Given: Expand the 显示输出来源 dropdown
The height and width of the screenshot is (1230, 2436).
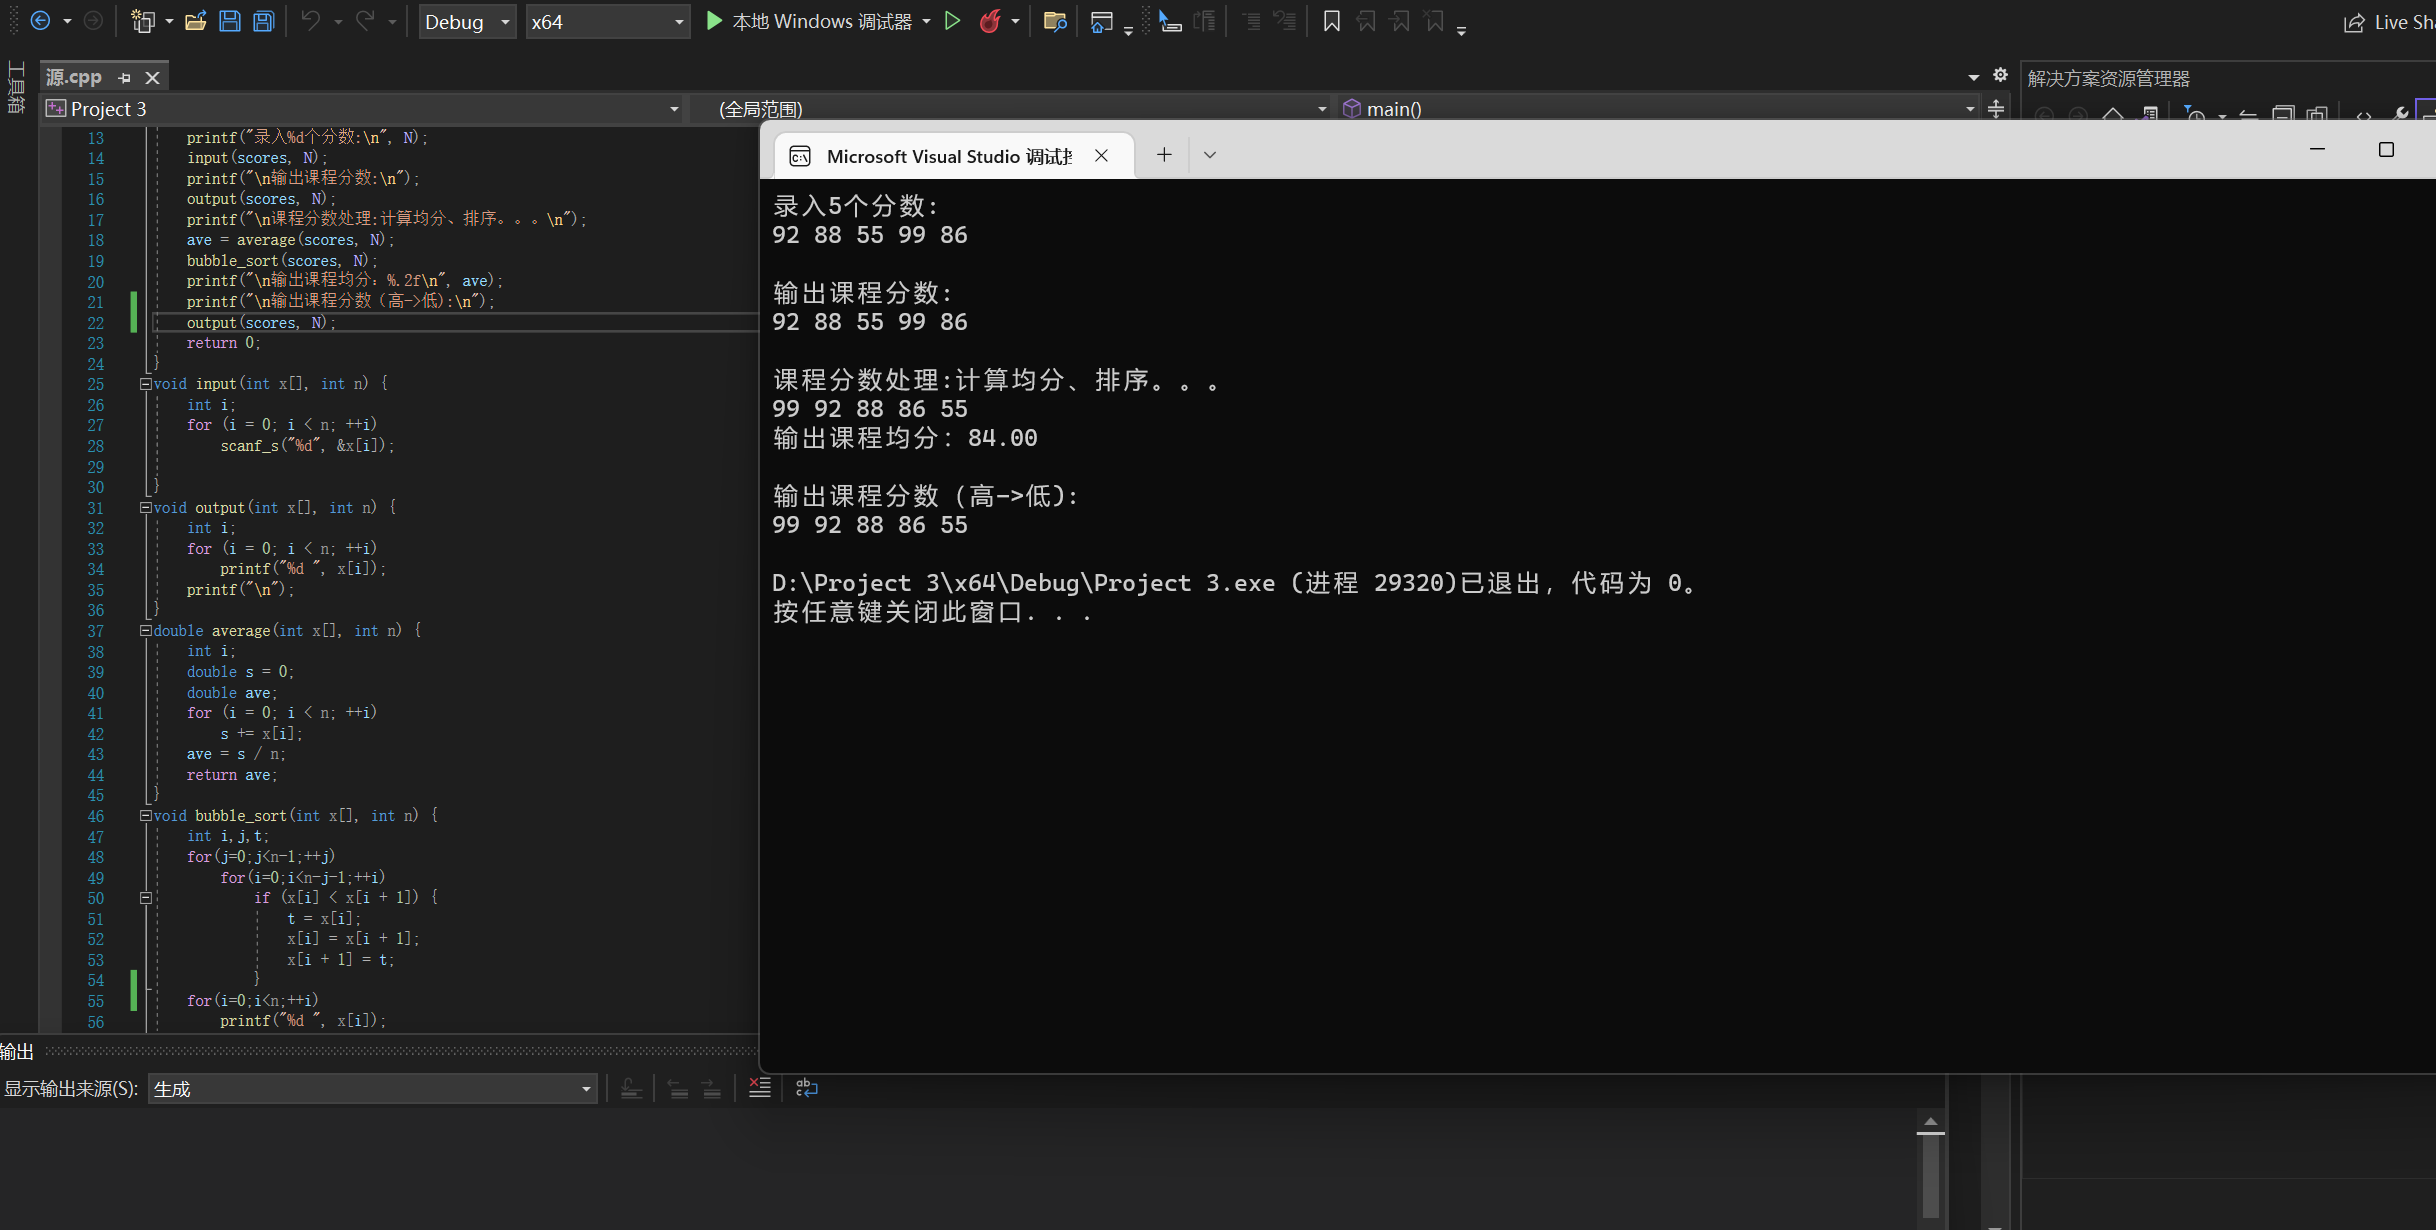Looking at the screenshot, I should [586, 1089].
